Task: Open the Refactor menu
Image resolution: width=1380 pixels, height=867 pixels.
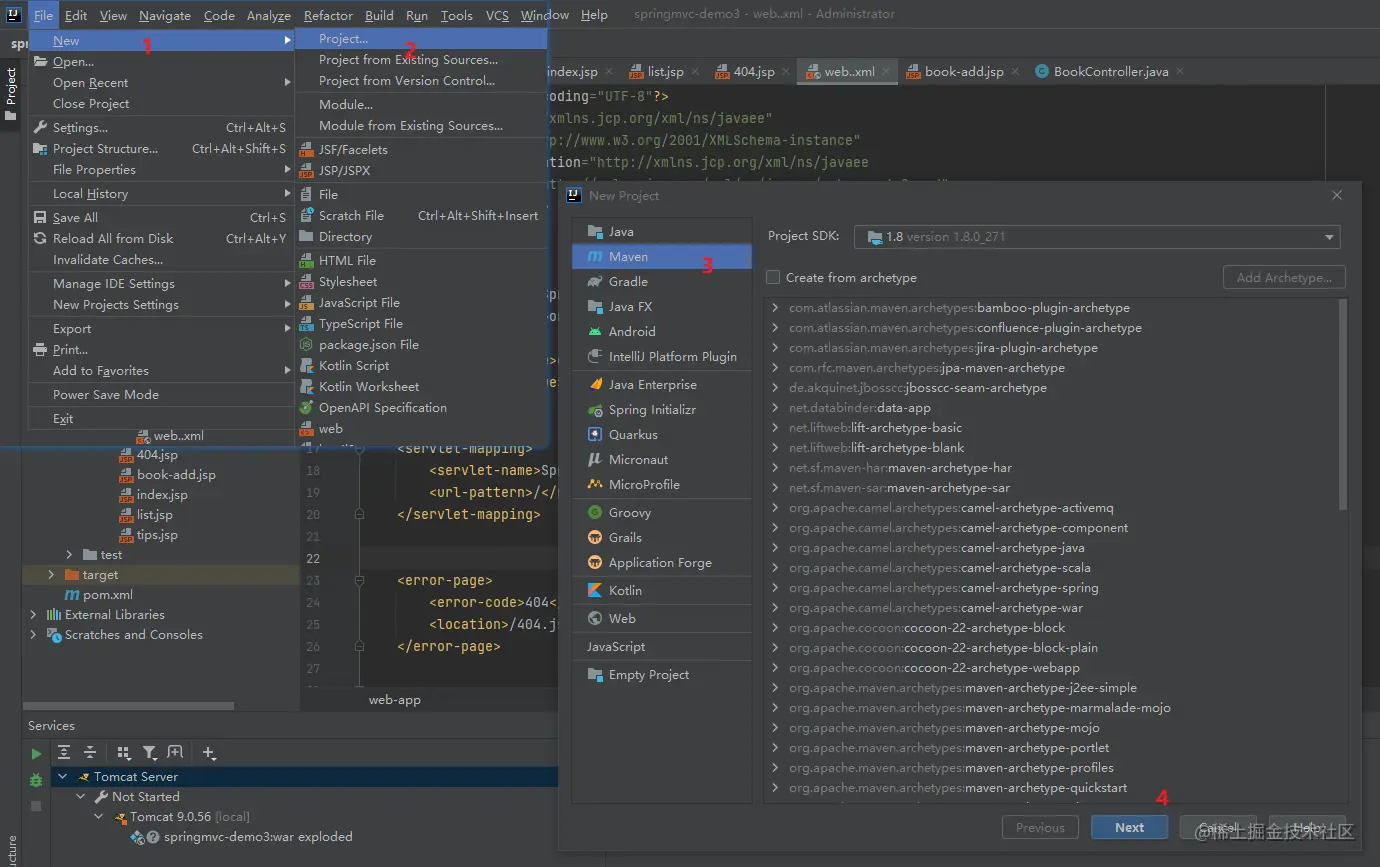Action: click(x=328, y=15)
